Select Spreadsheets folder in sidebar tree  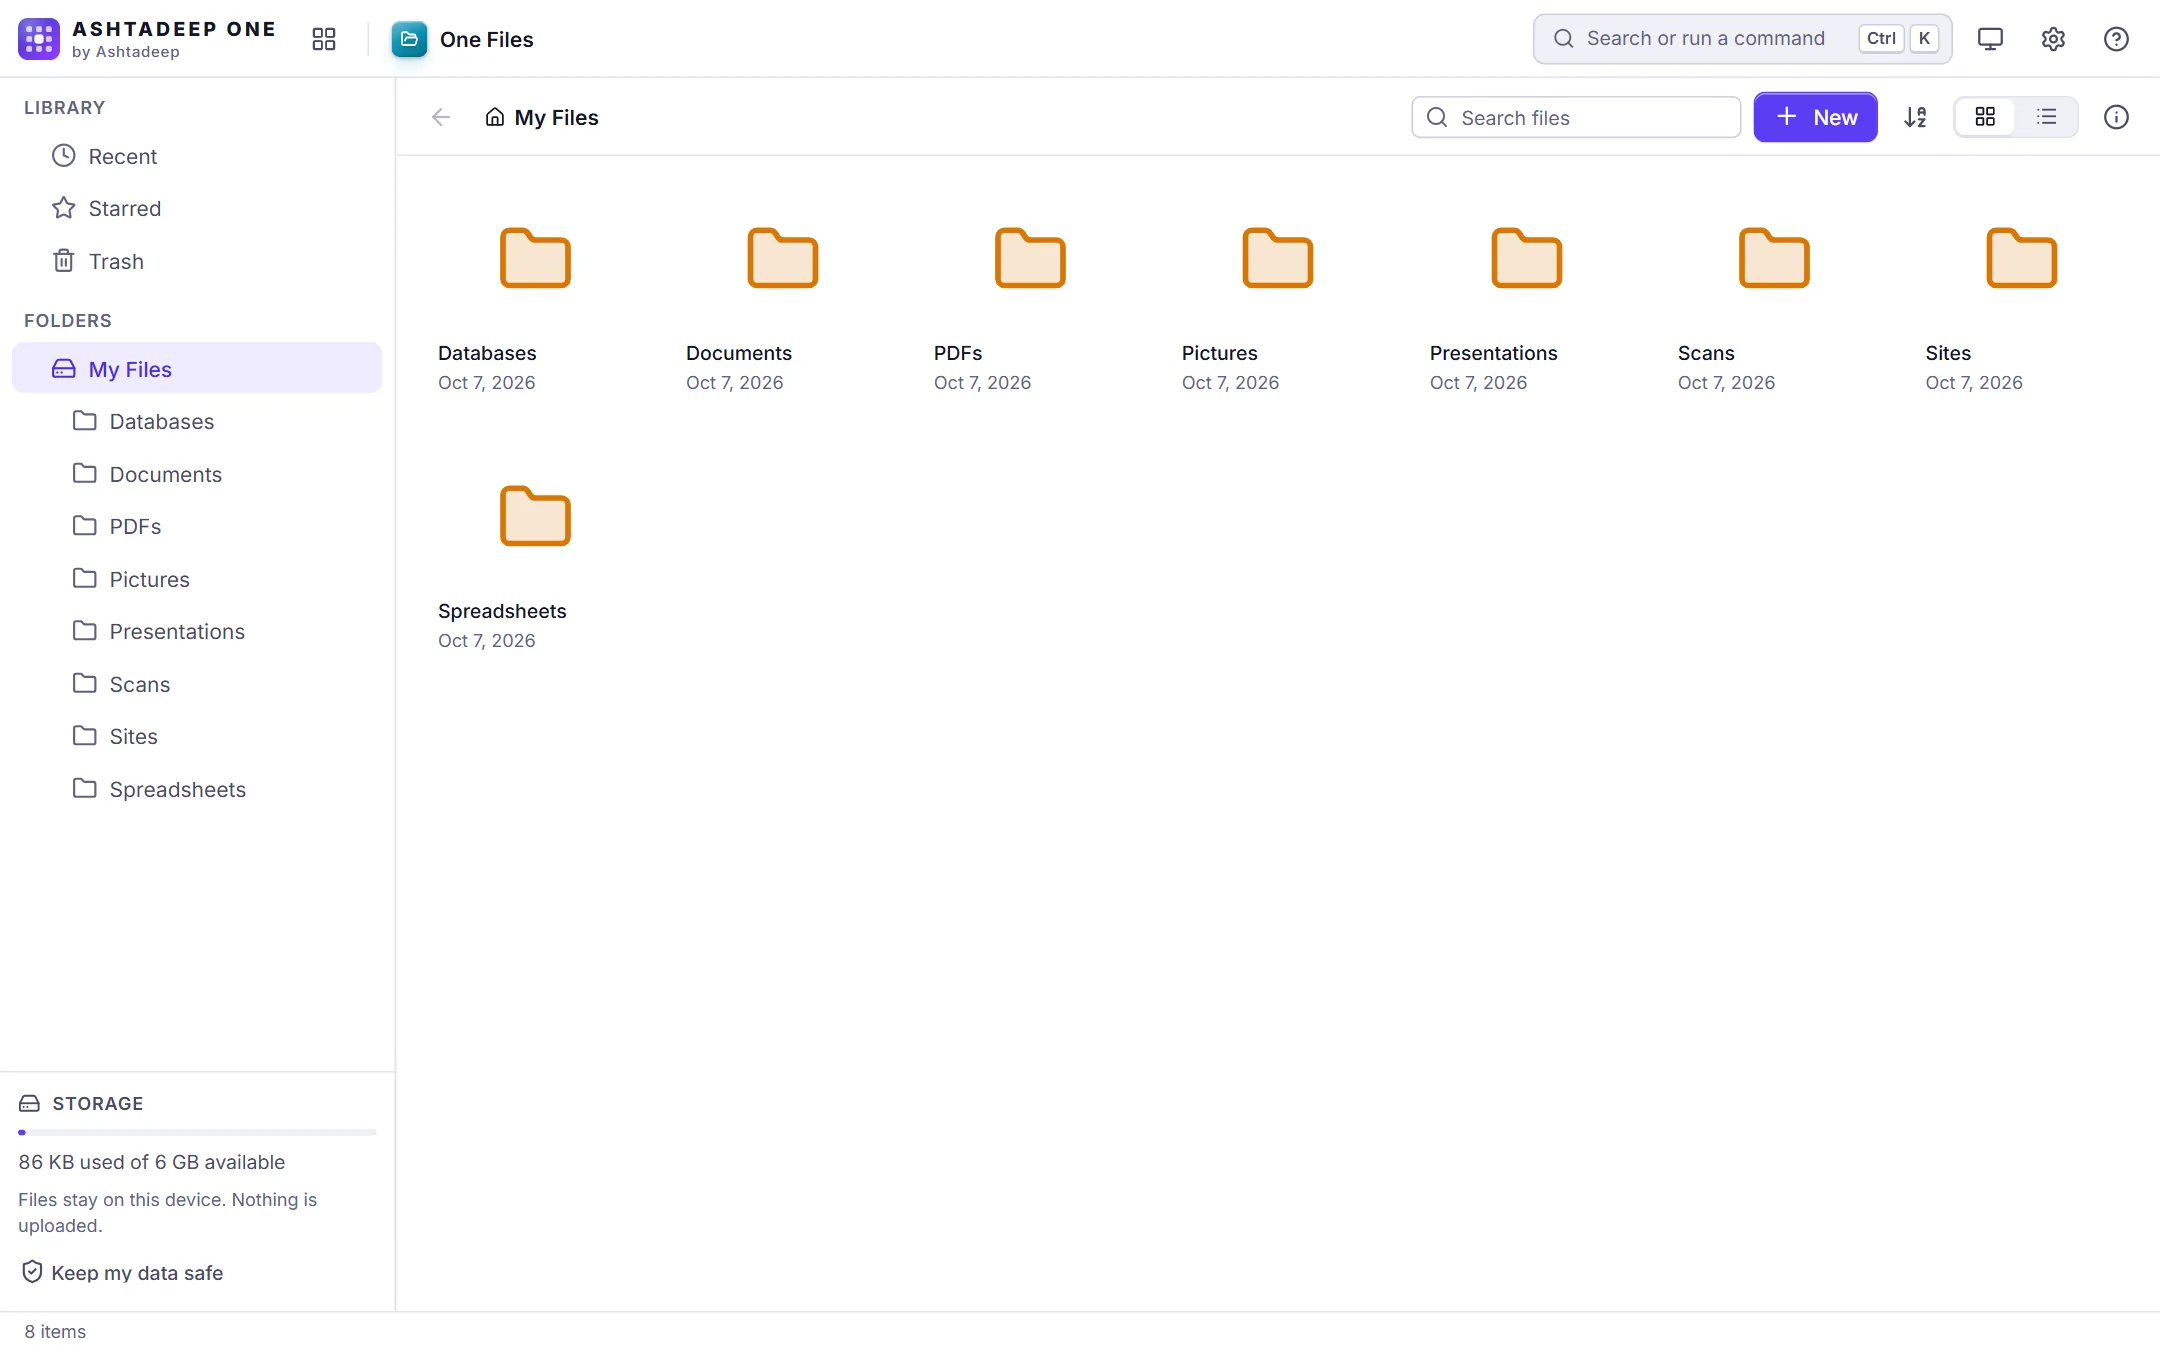(x=197, y=789)
